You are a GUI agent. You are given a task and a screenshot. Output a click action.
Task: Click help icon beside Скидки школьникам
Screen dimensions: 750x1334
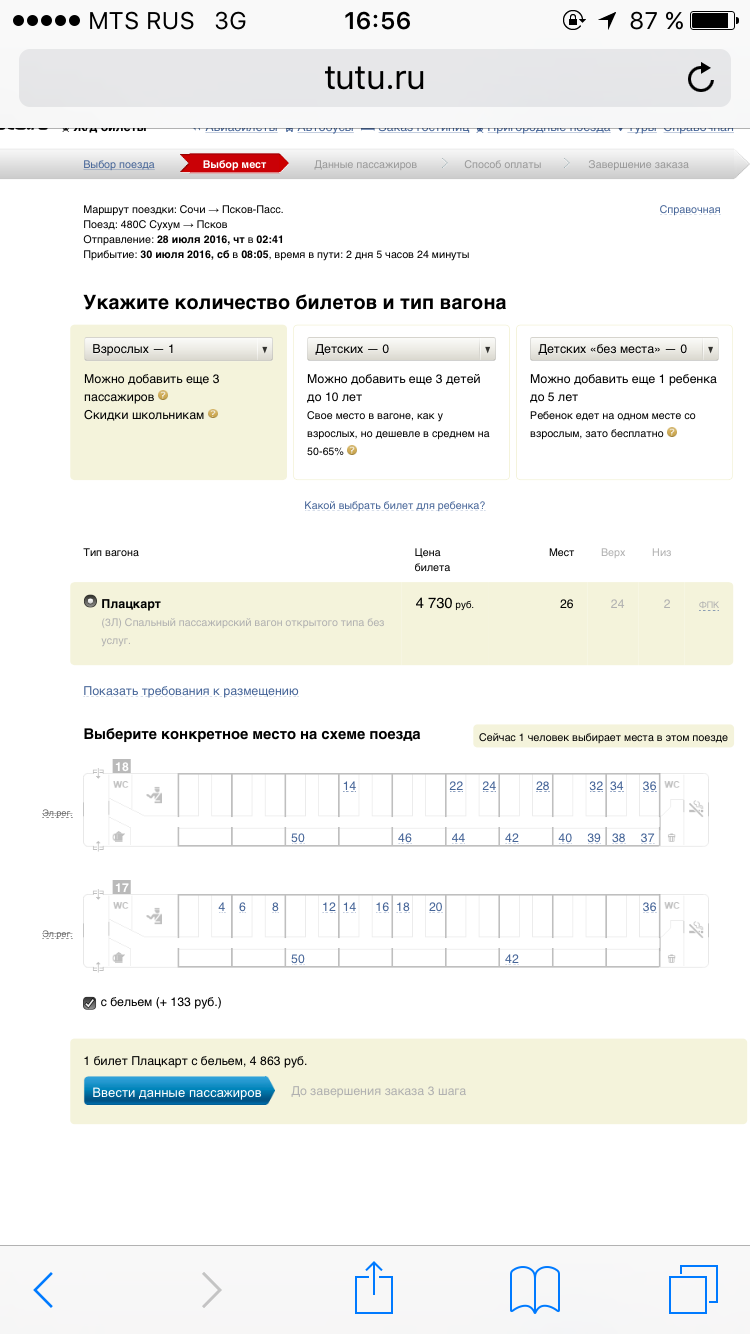(x=213, y=414)
